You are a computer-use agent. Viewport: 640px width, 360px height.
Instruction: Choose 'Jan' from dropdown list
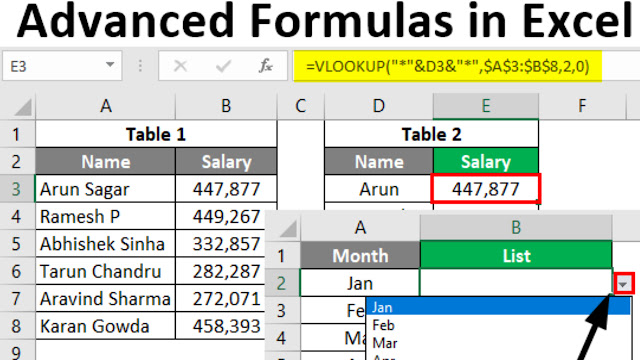(498, 307)
